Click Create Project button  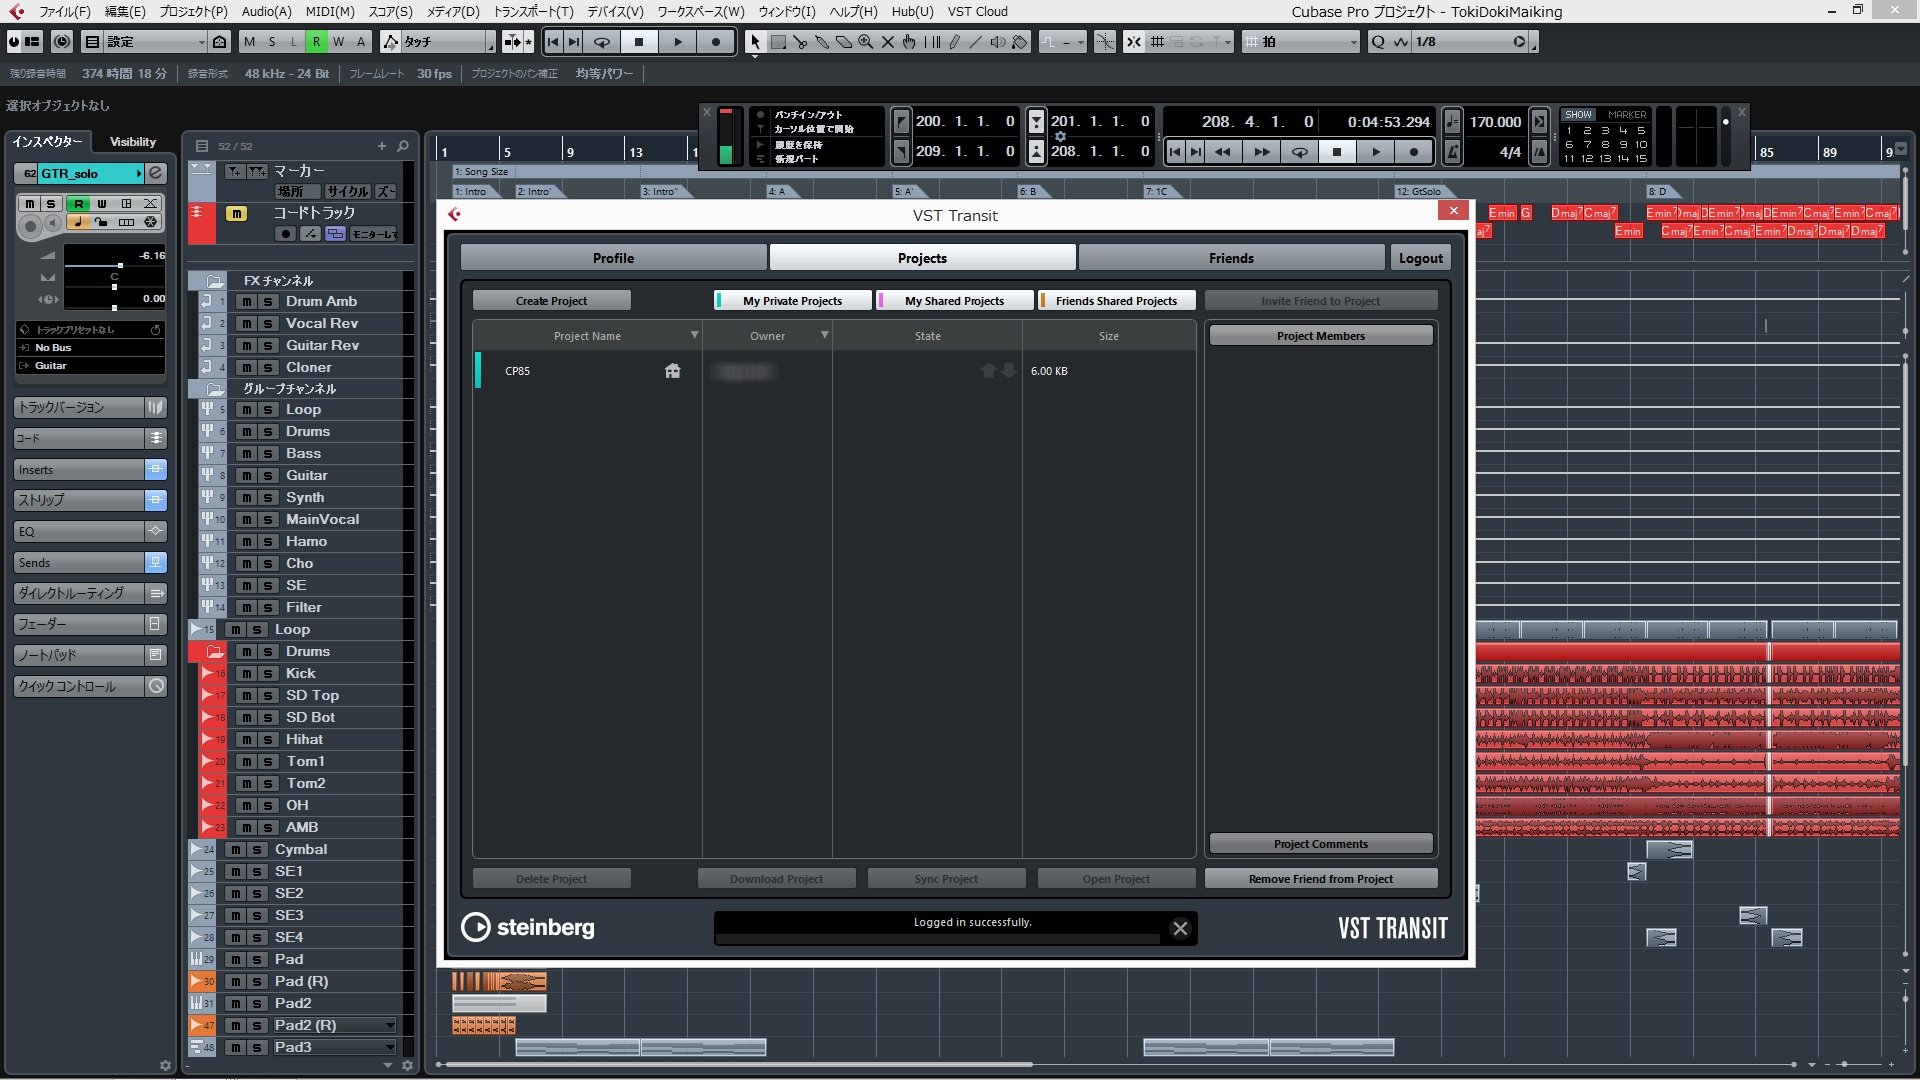pos(551,301)
